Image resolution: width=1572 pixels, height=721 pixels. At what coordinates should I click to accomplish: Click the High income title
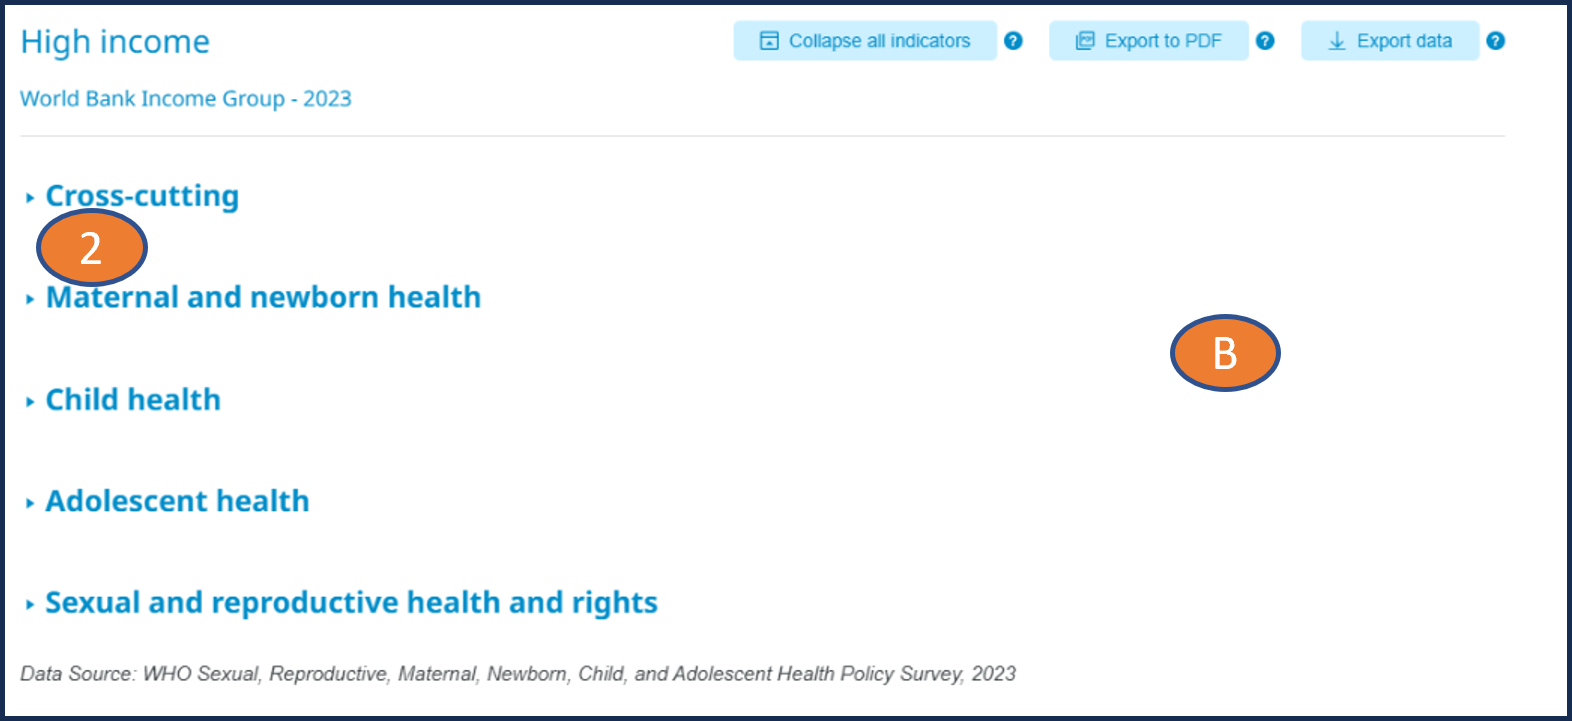coord(115,42)
